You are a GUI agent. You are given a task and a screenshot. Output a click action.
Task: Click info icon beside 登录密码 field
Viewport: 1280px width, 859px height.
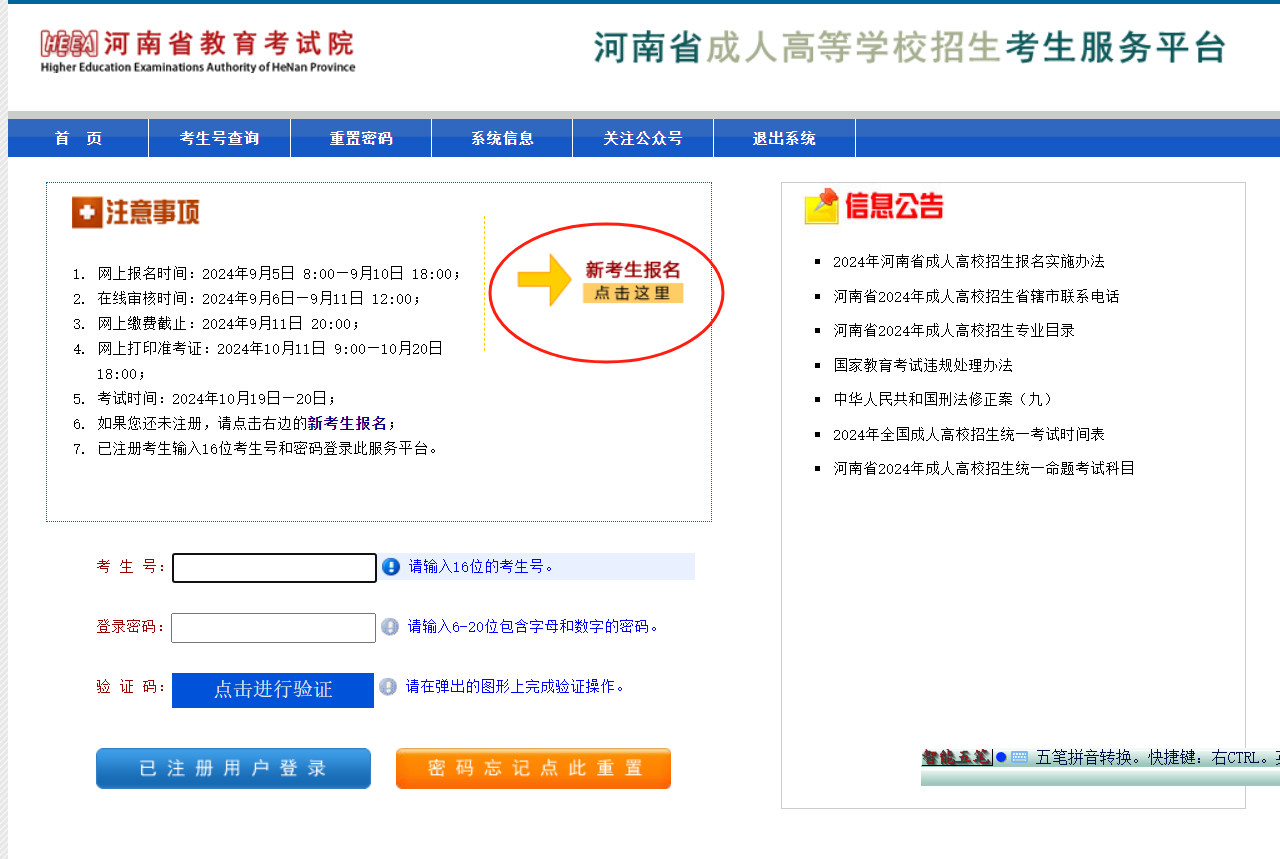[x=390, y=627]
